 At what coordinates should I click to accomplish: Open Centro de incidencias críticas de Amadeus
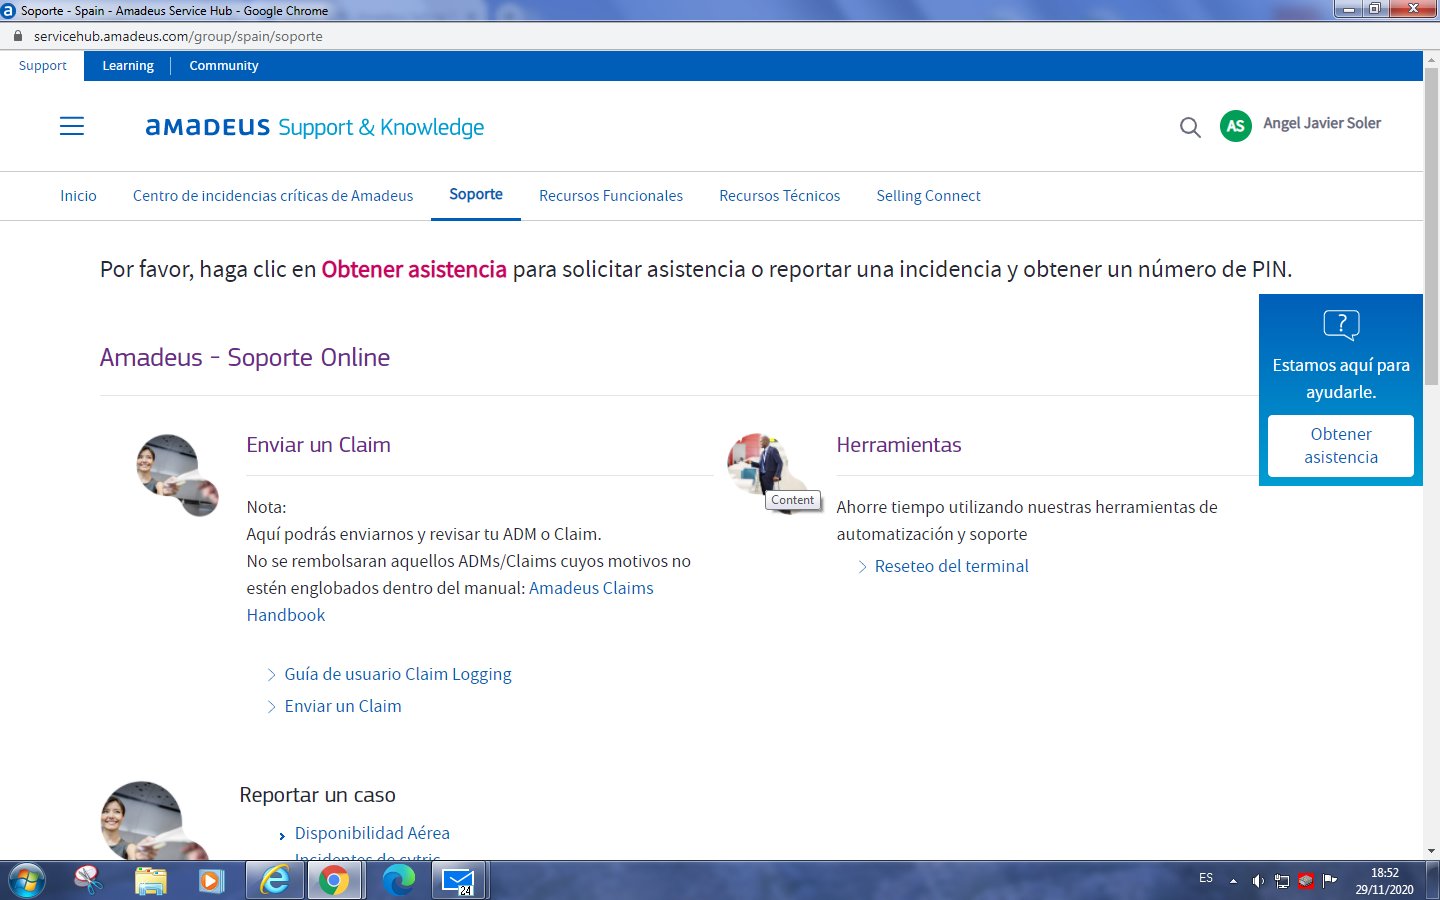(273, 196)
